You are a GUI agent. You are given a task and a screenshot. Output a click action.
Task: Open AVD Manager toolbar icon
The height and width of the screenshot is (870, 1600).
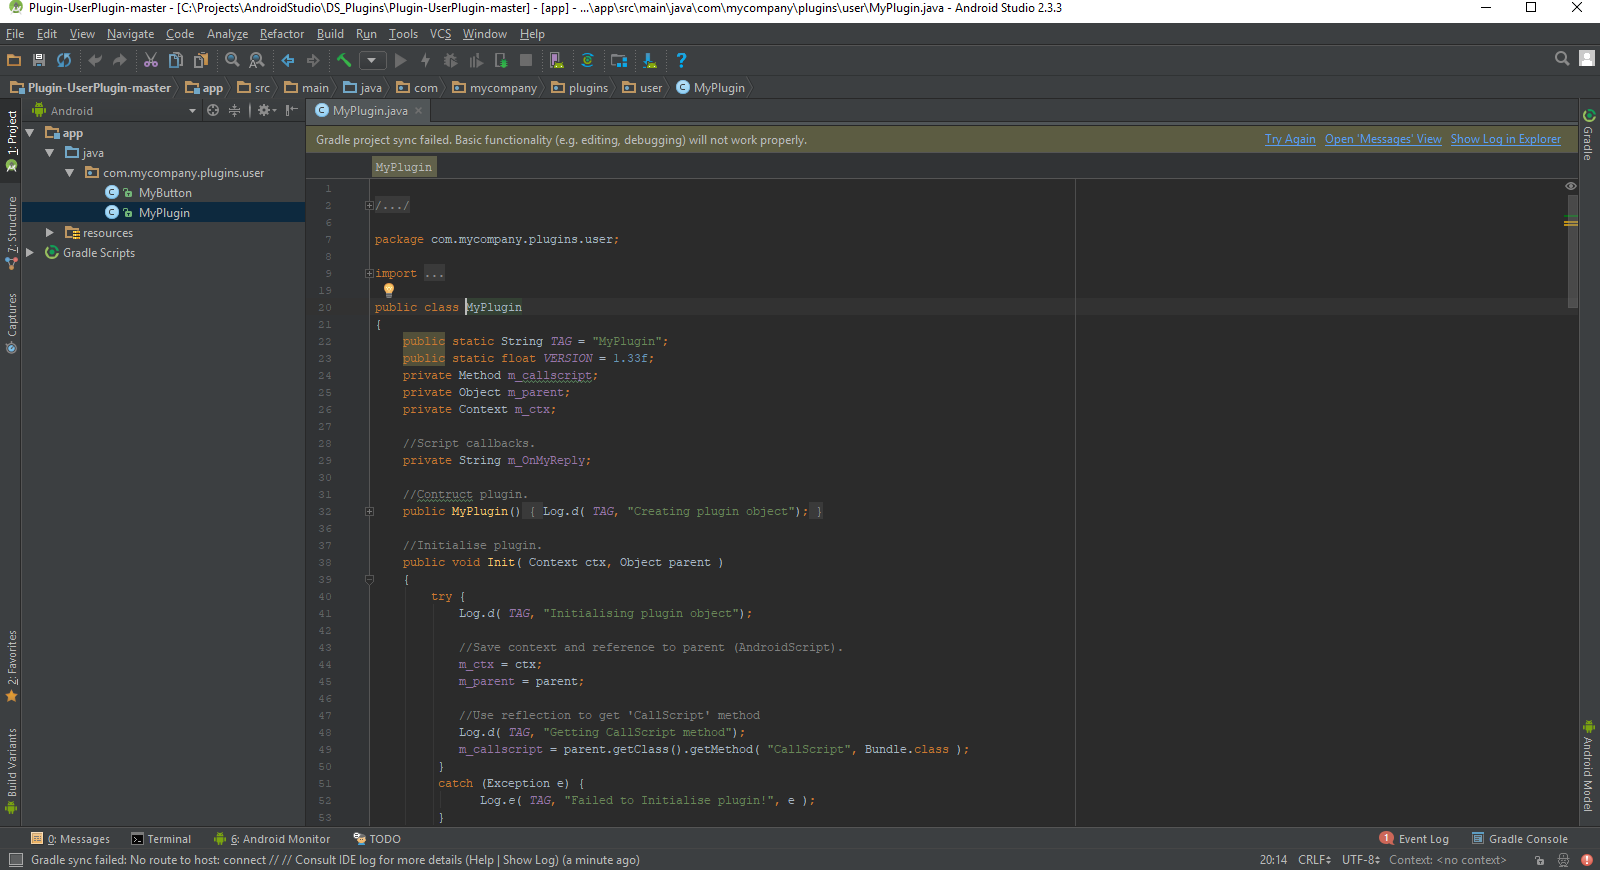pos(557,60)
